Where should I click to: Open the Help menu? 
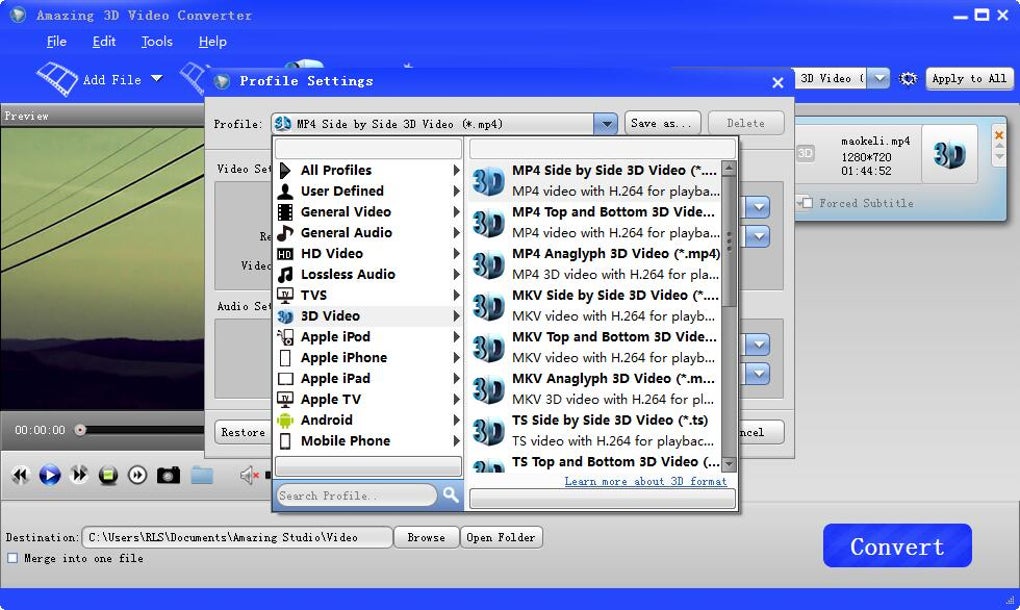click(213, 42)
